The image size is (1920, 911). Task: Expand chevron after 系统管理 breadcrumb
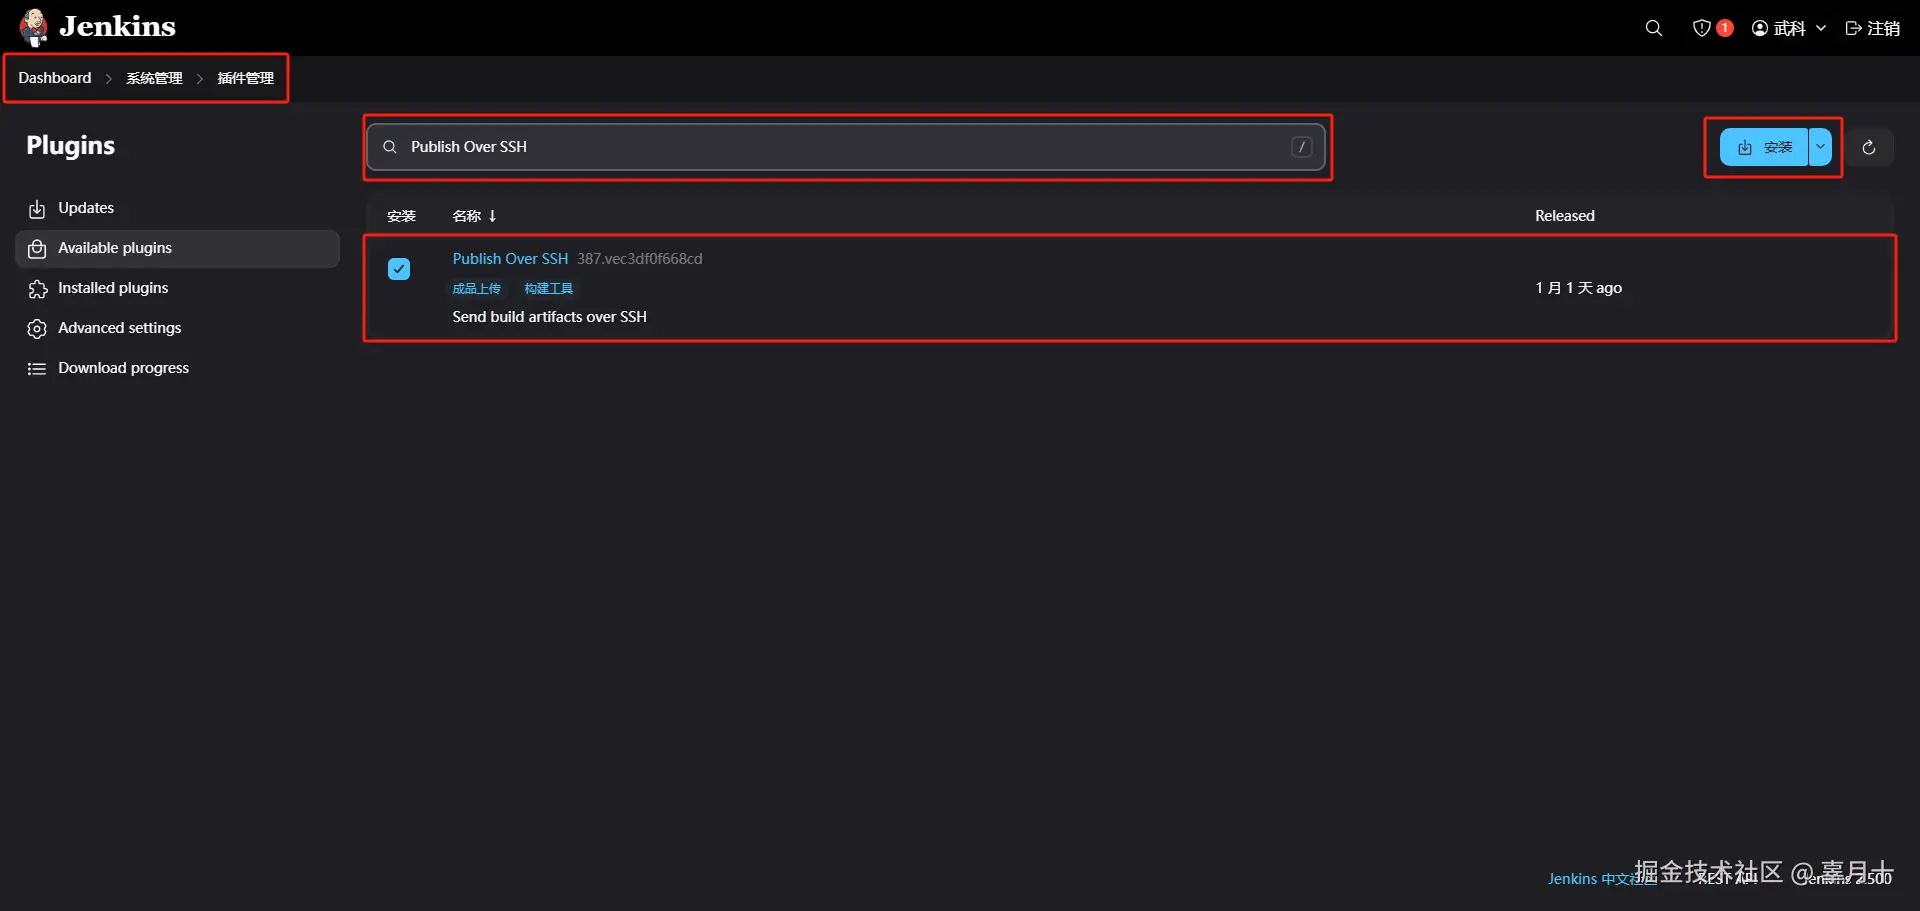pyautogui.click(x=200, y=79)
